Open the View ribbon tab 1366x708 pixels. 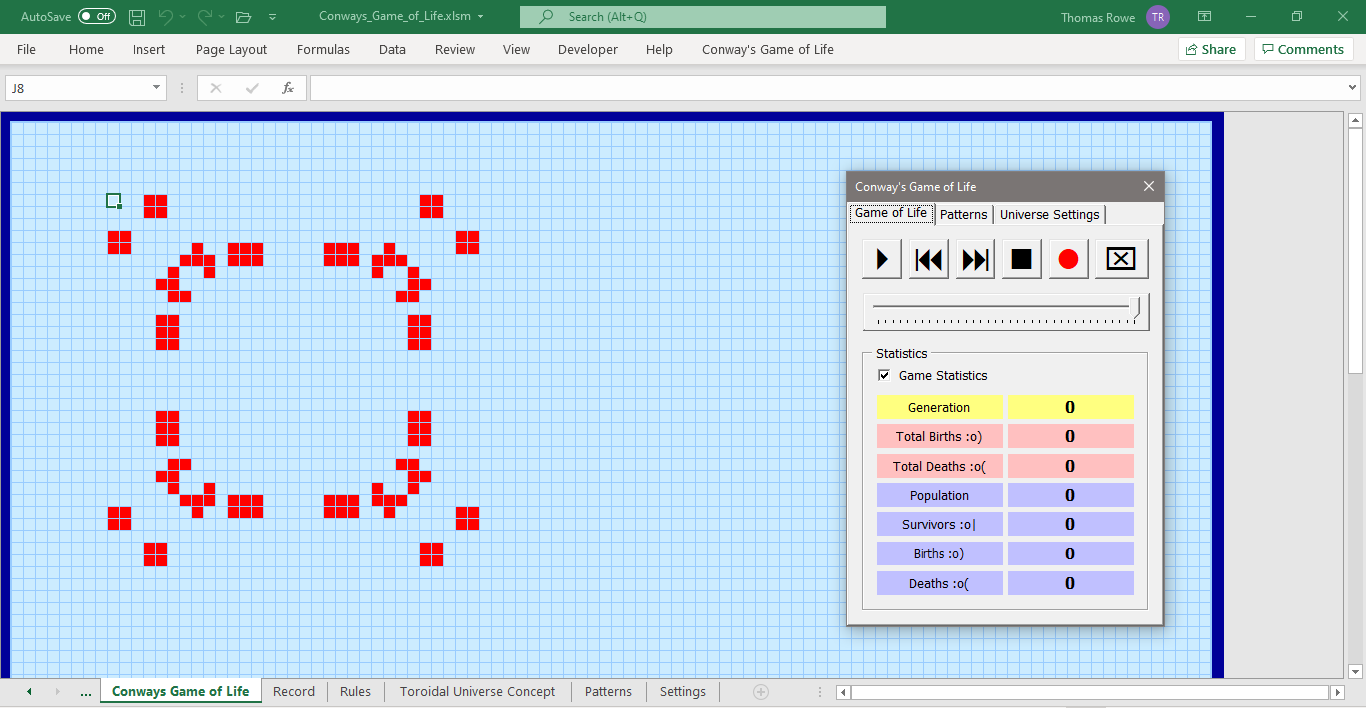tap(516, 49)
